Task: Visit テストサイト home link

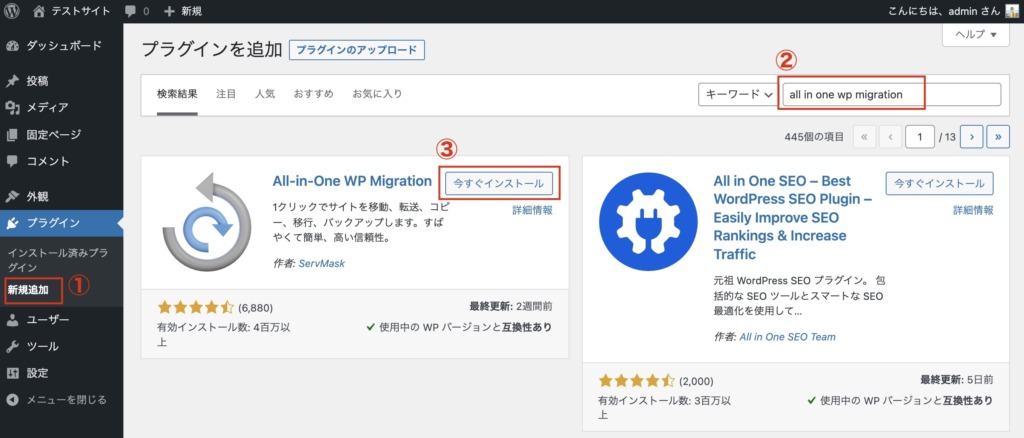Action: [71, 11]
